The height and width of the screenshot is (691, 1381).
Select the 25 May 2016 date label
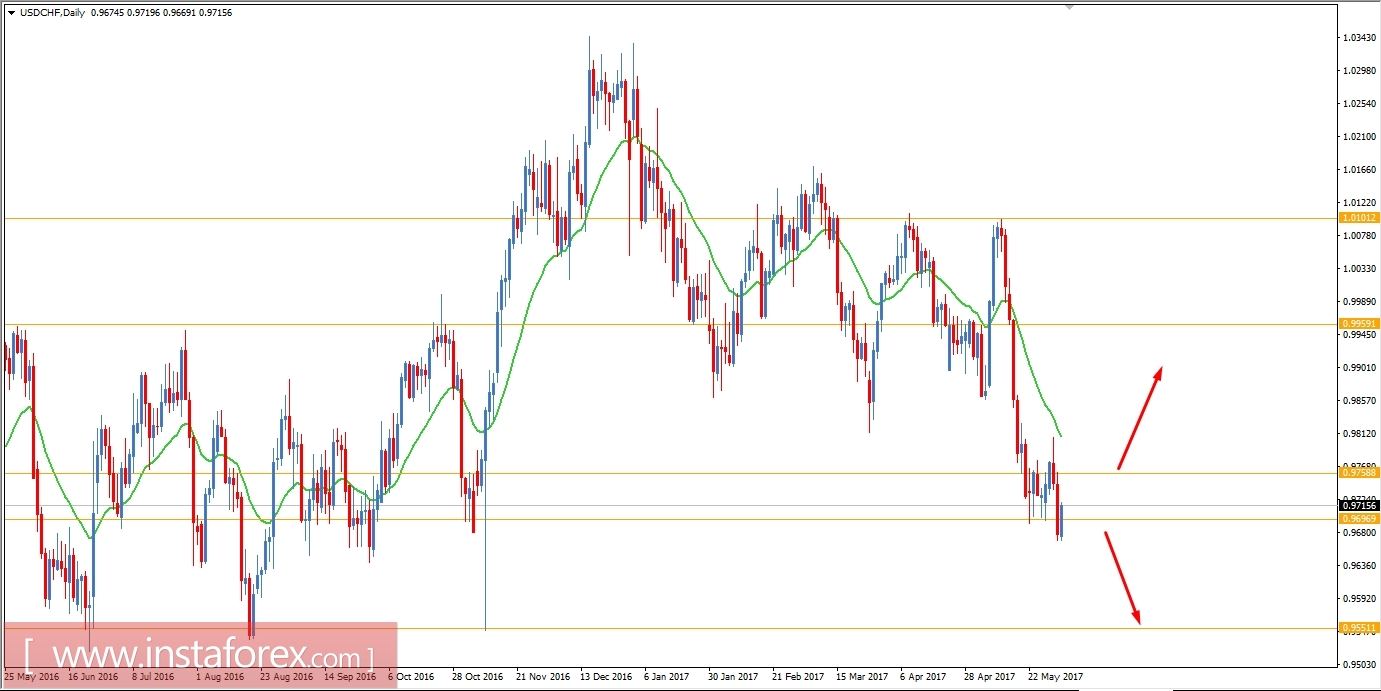tap(30, 675)
